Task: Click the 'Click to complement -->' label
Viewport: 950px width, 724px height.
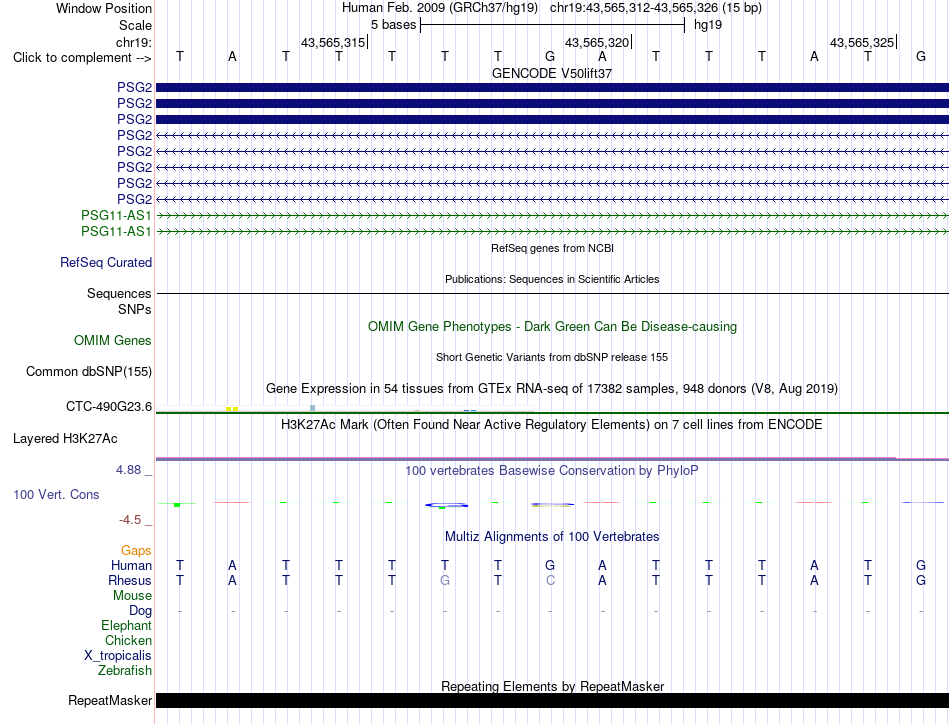Action: tap(82, 58)
